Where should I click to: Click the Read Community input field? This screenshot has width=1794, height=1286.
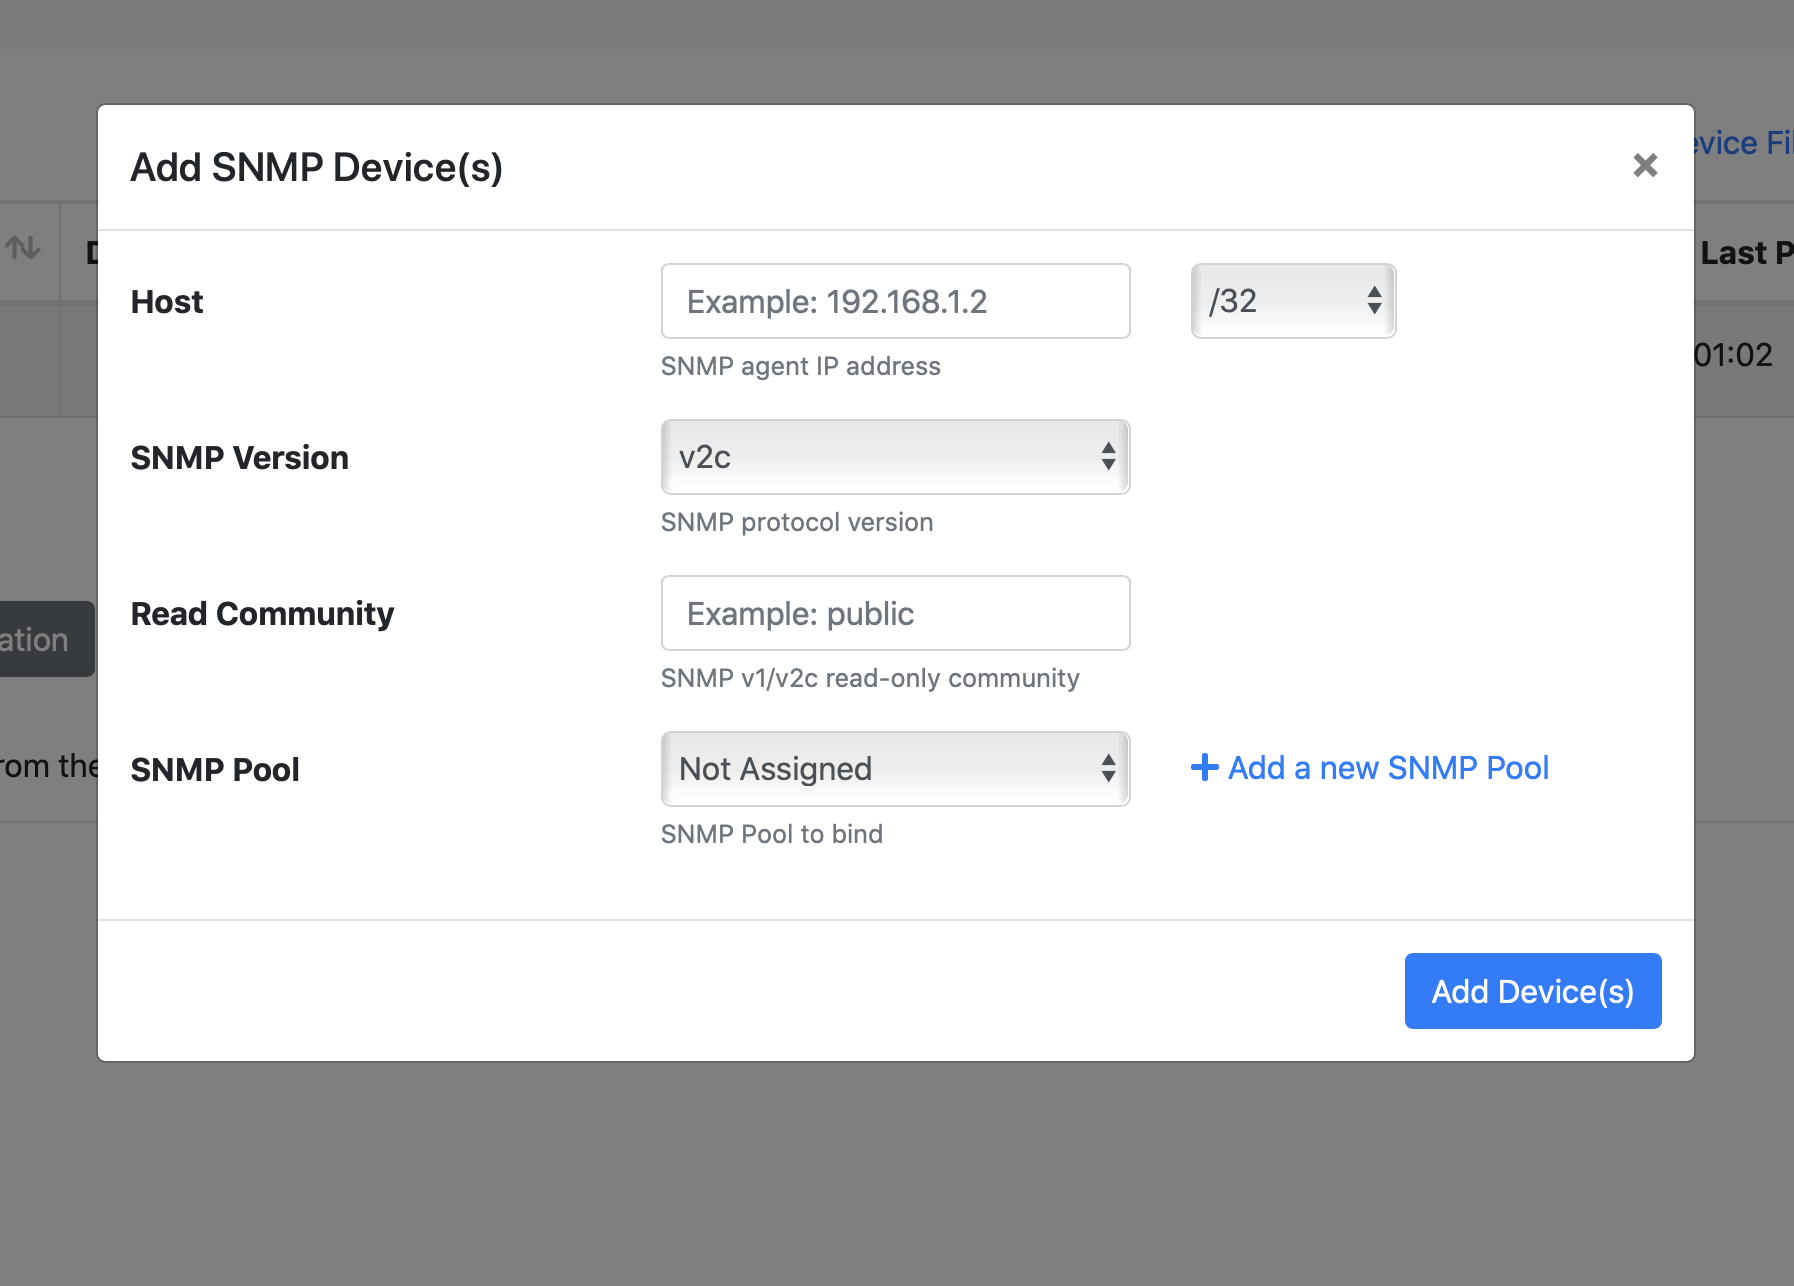(x=895, y=613)
